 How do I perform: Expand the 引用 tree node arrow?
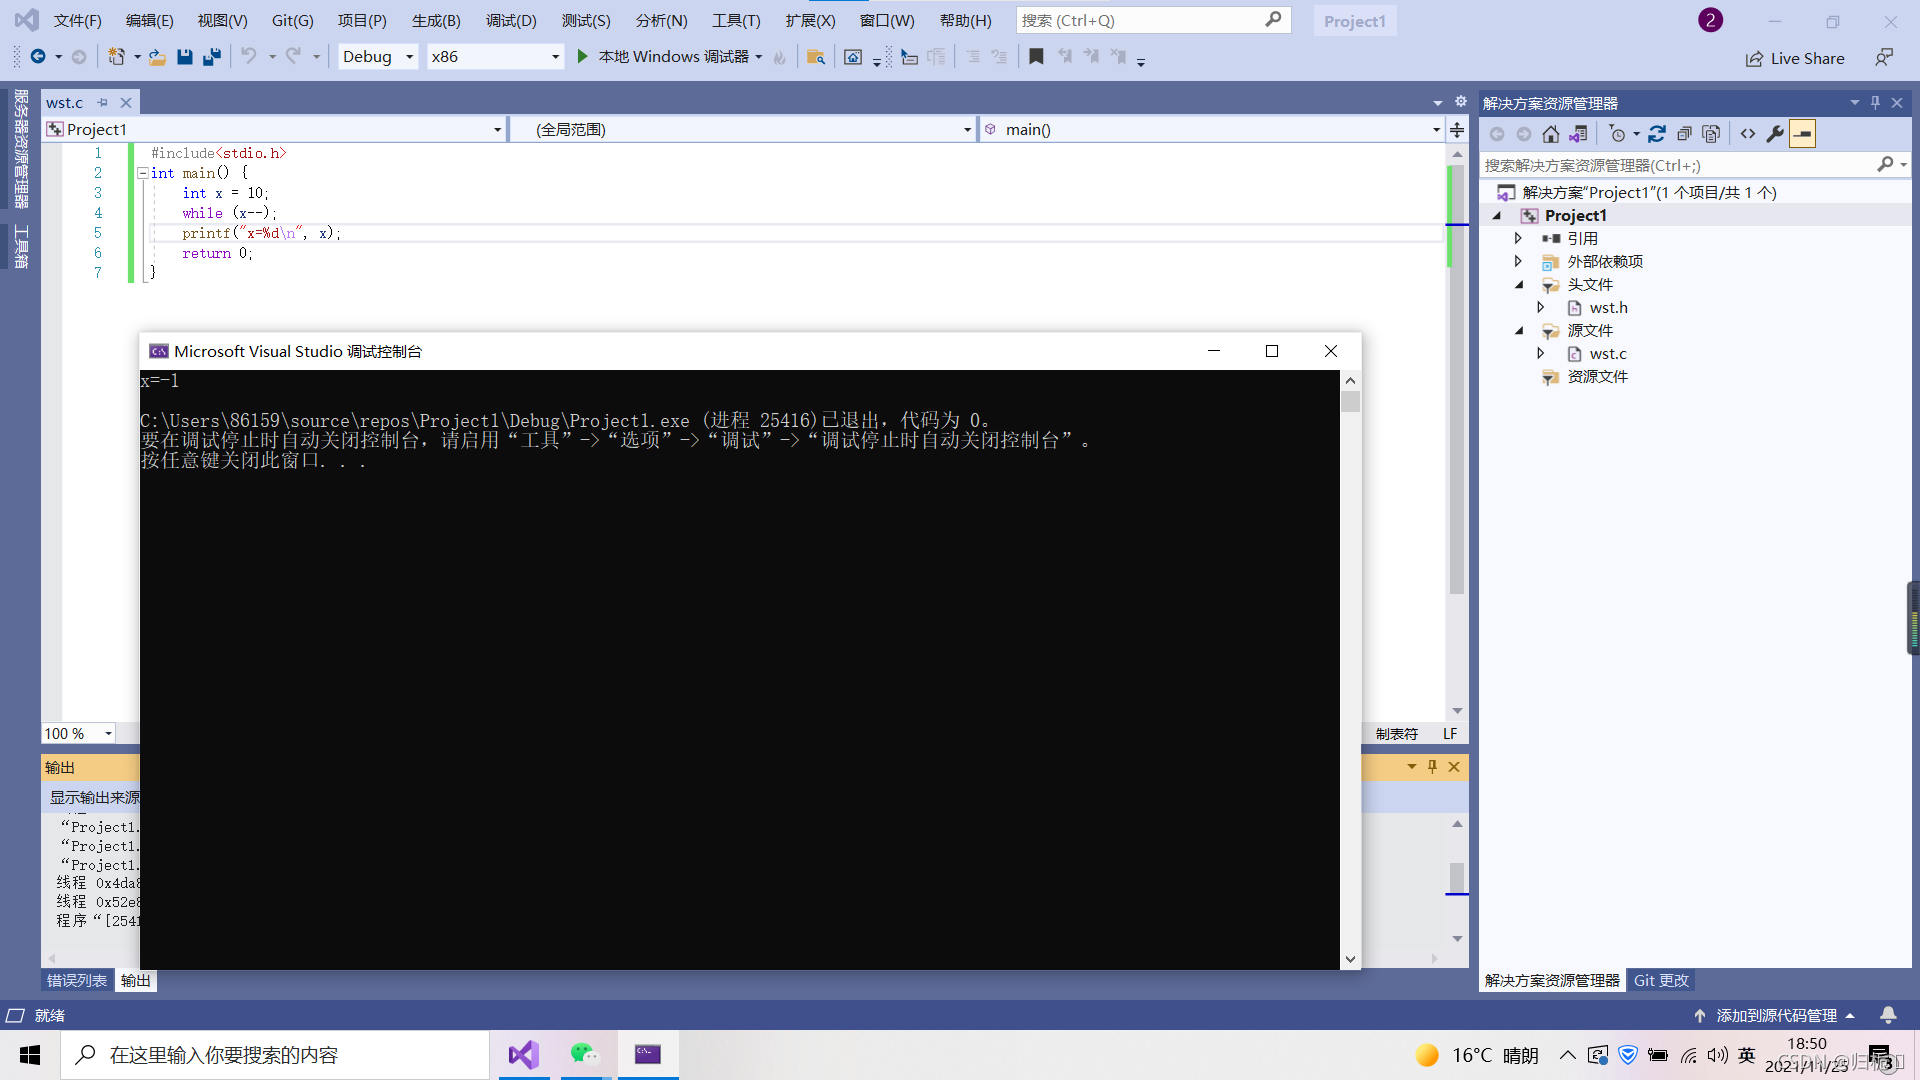click(x=1518, y=239)
